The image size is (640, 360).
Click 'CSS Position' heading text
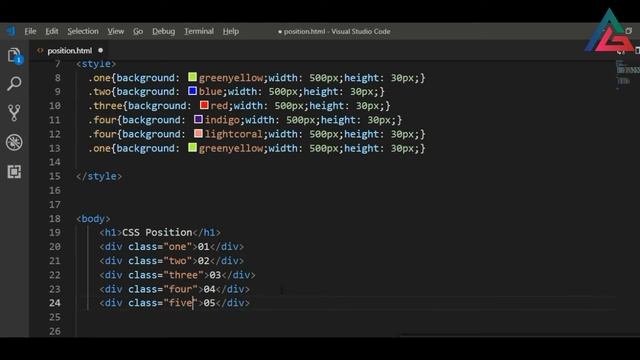tap(157, 233)
